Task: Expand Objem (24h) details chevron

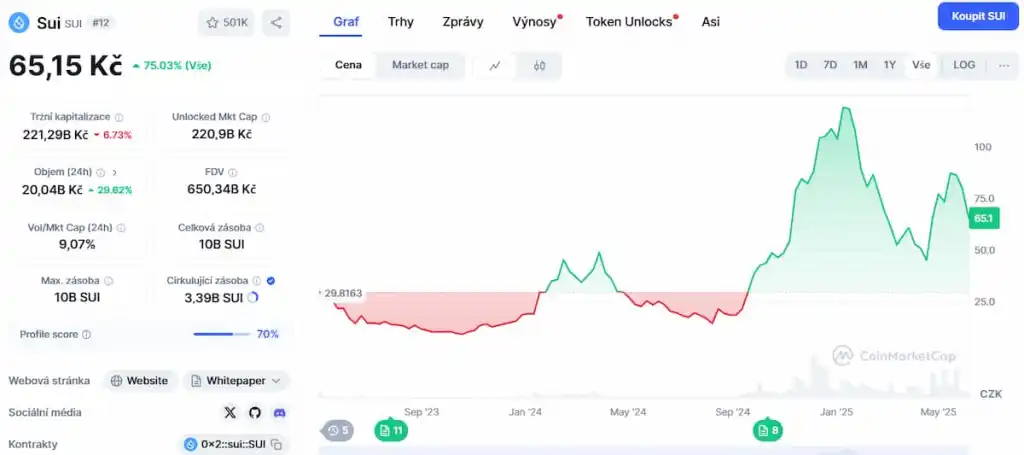Action: click(115, 172)
